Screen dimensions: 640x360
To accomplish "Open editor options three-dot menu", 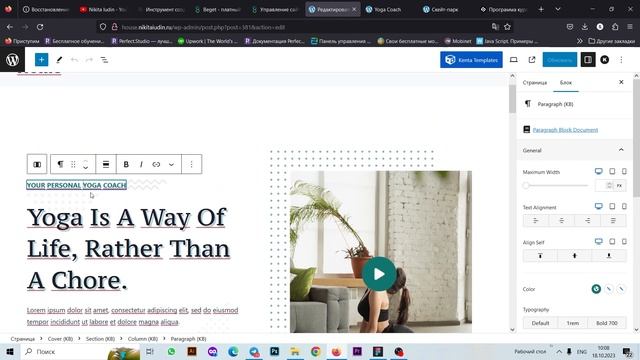I will click(621, 60).
